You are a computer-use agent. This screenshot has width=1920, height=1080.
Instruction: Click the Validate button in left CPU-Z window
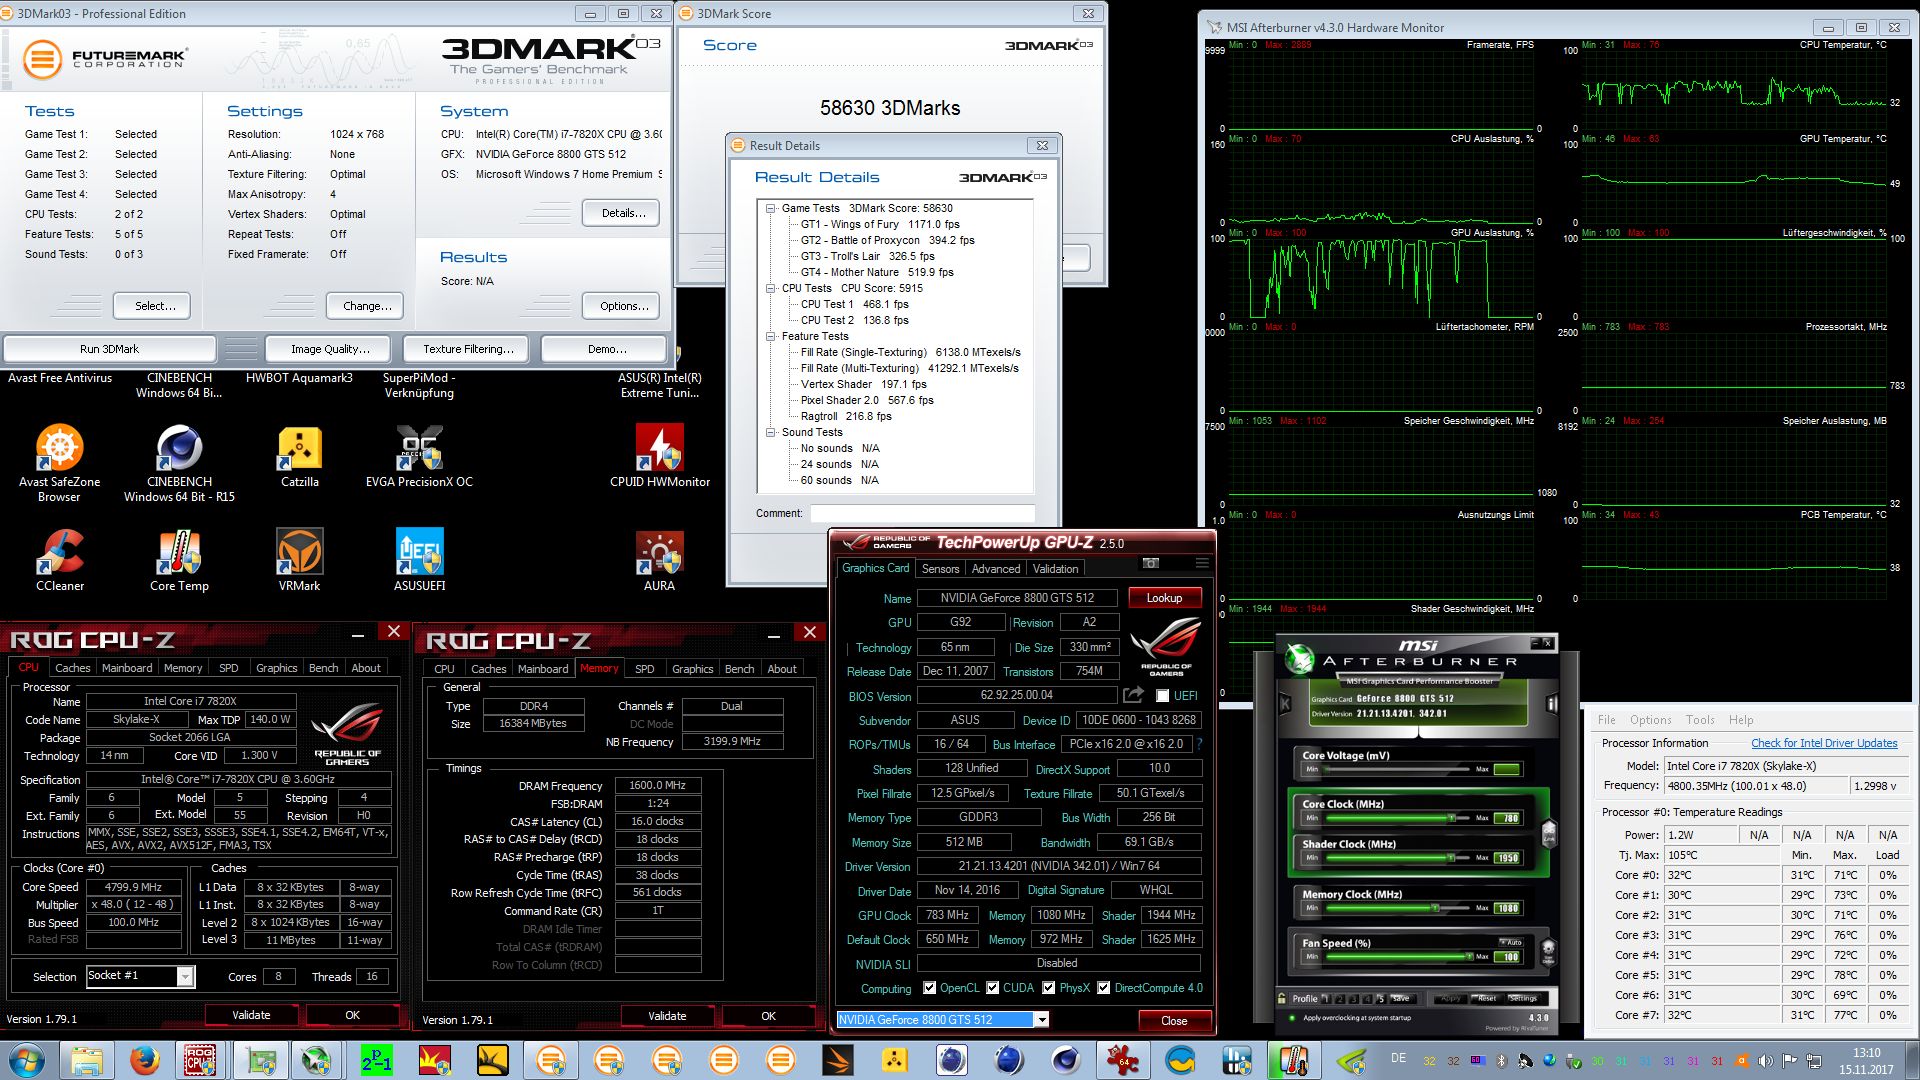(251, 1015)
